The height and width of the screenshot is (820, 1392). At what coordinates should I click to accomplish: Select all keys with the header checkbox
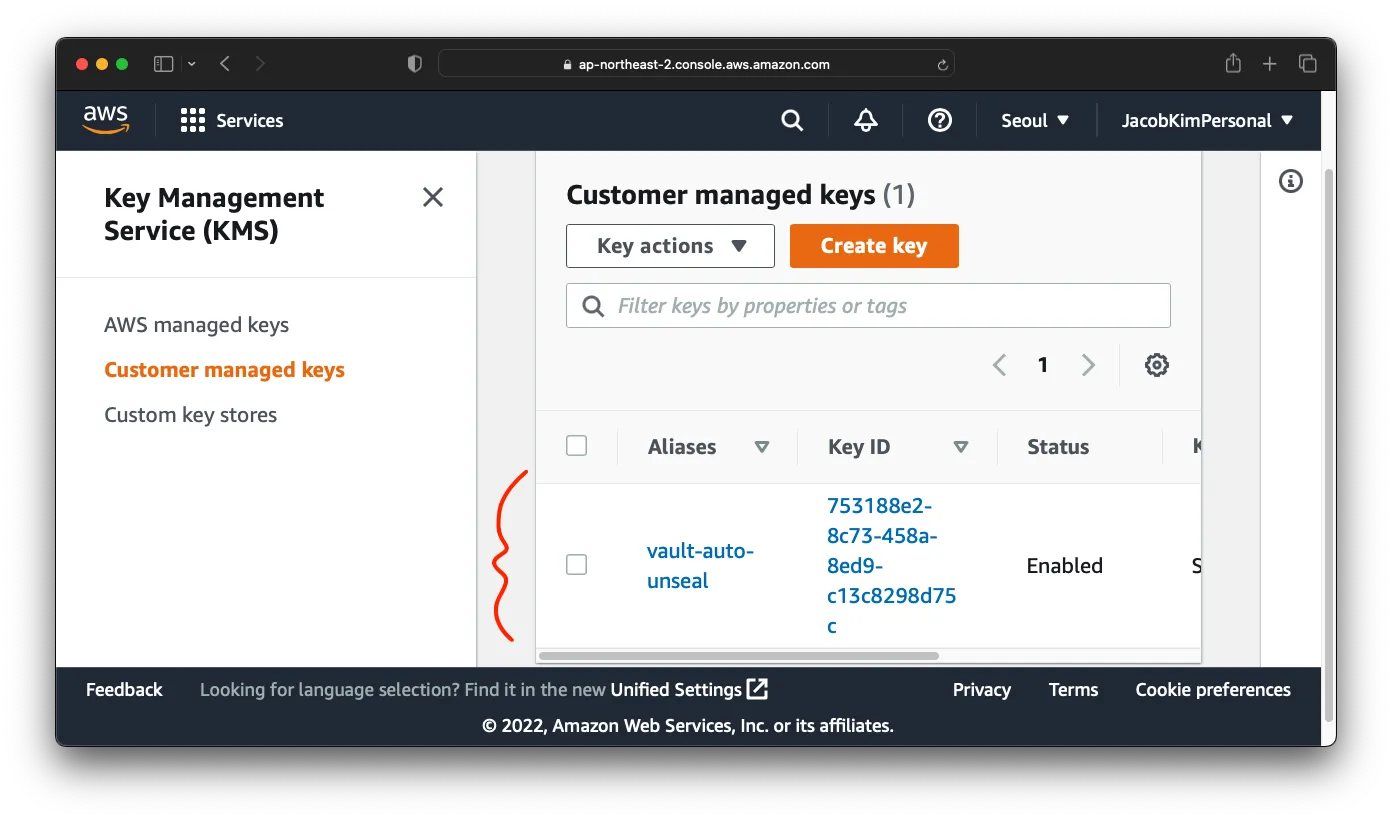(576, 446)
